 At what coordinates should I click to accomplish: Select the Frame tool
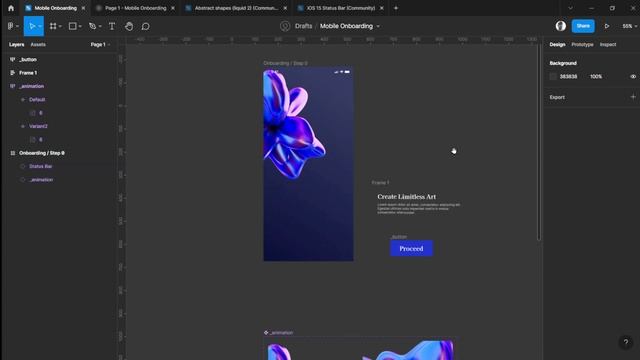pos(53,26)
